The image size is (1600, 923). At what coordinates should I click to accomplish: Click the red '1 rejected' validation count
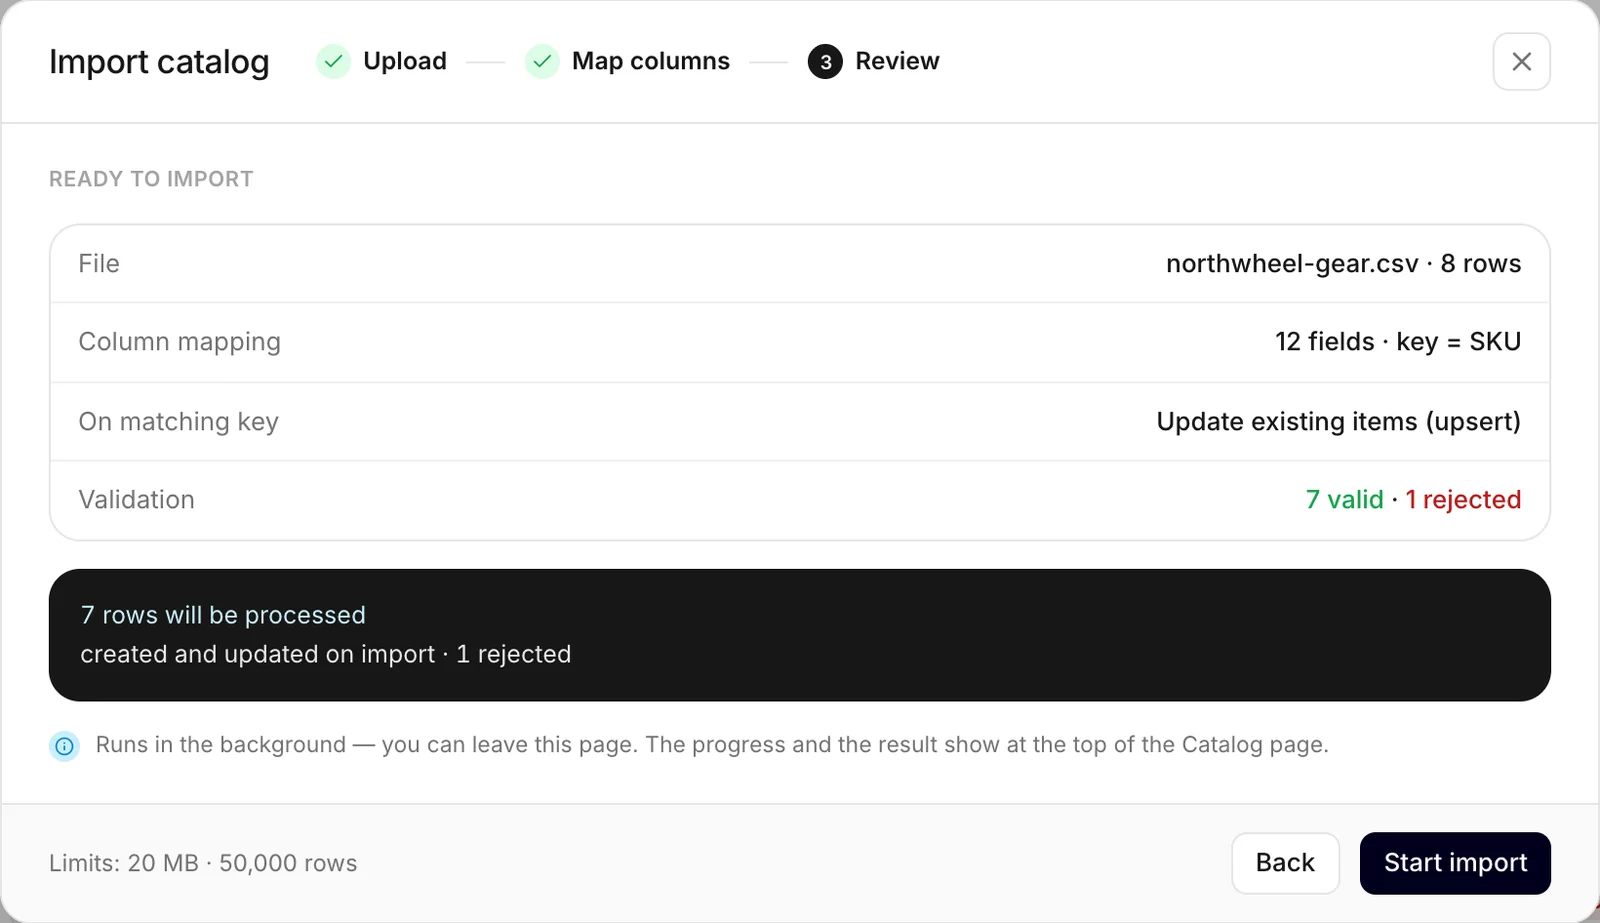[x=1463, y=499]
